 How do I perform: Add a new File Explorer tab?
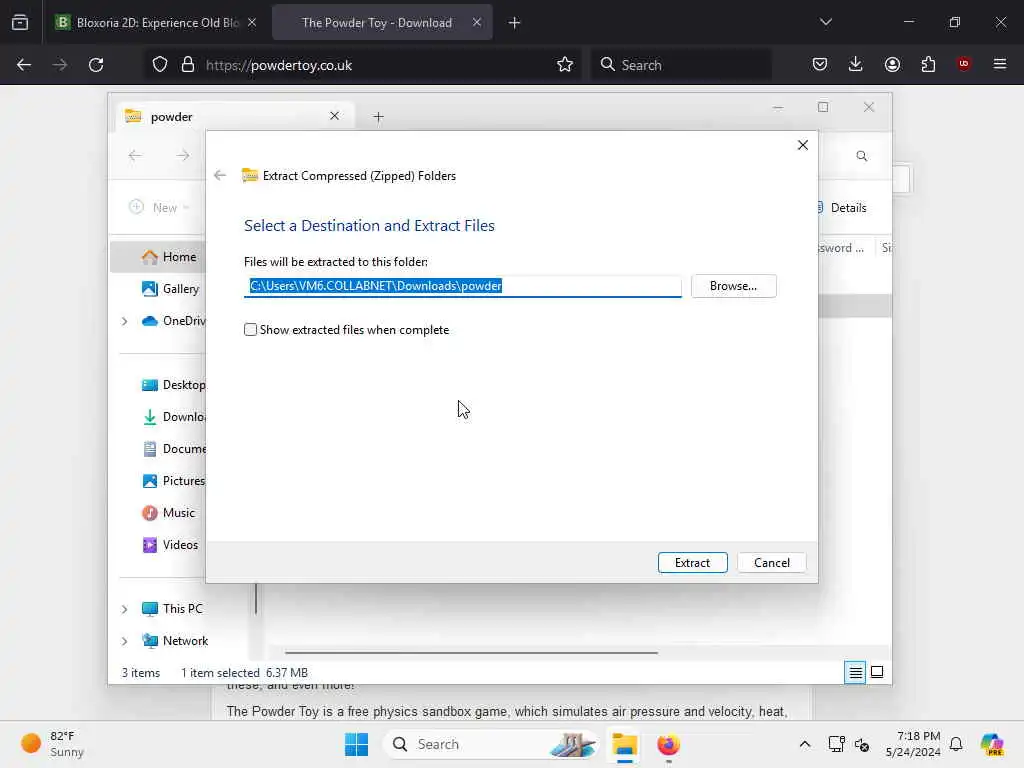coord(378,117)
